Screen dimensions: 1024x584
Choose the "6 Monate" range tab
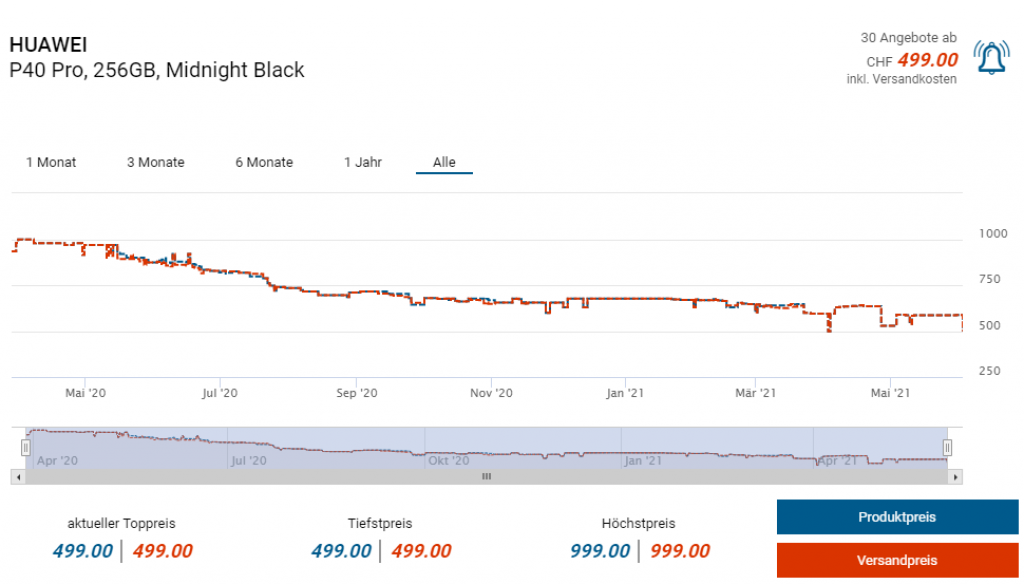pos(264,162)
